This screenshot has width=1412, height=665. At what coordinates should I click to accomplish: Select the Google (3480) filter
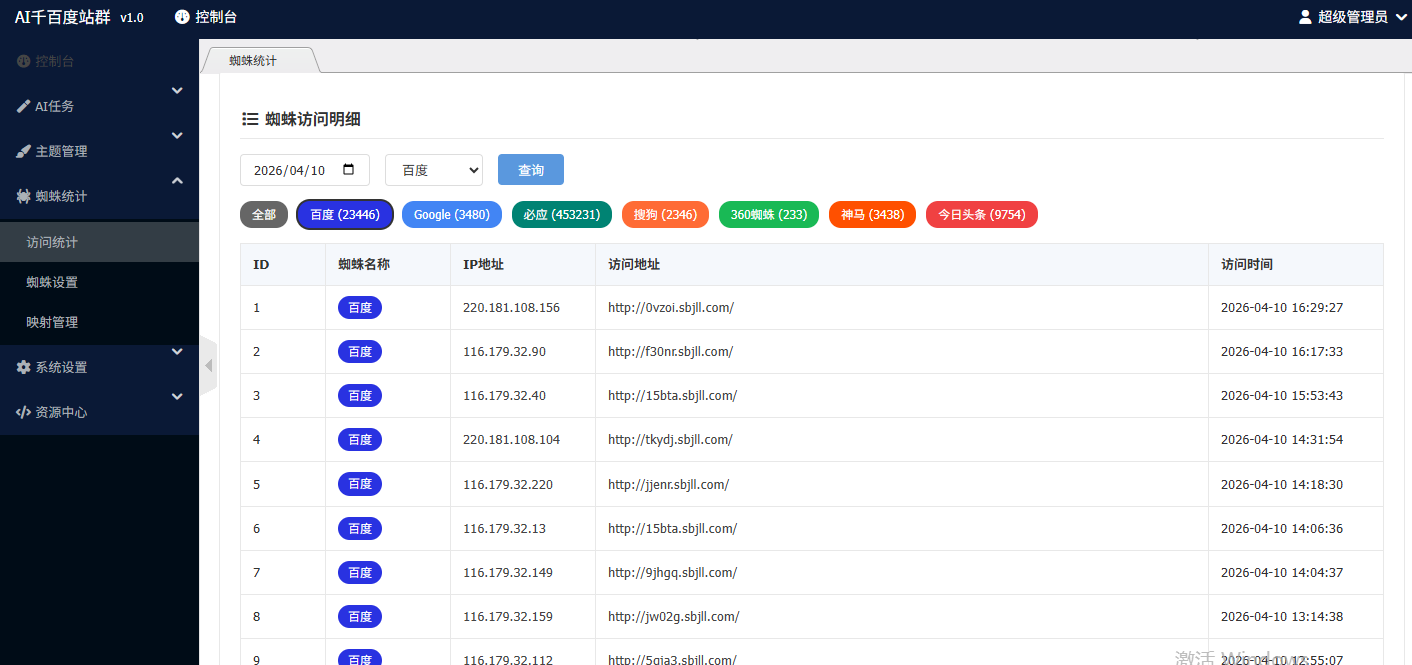[x=451, y=214]
